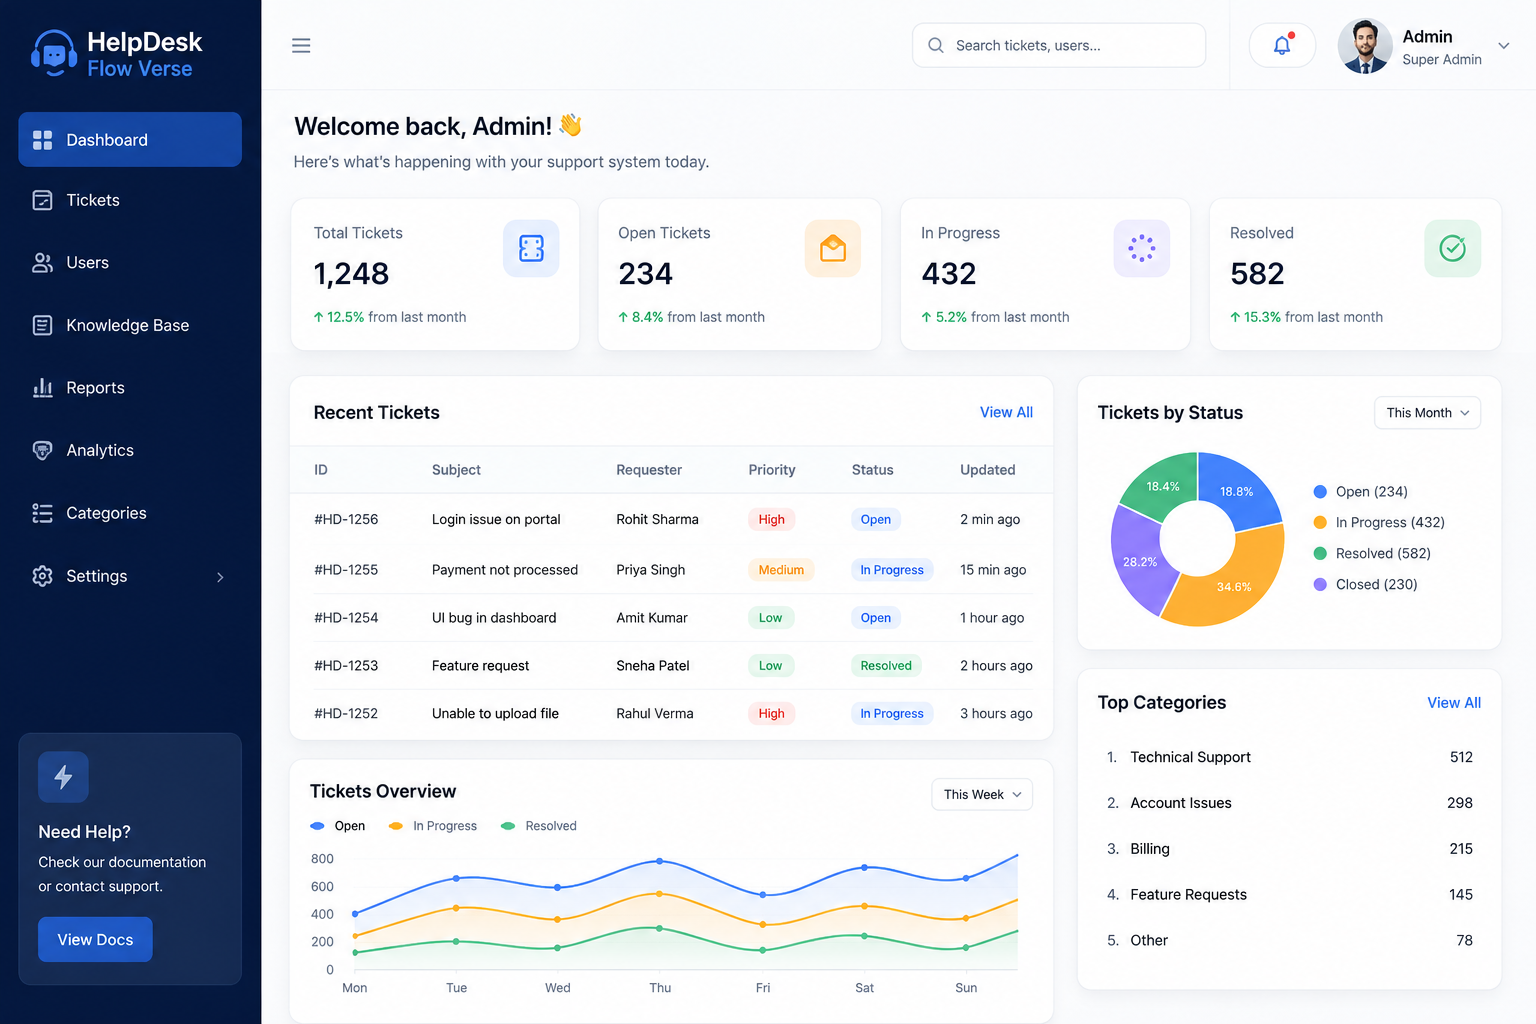Open the This Month dropdown
The height and width of the screenshot is (1024, 1536).
click(1427, 413)
